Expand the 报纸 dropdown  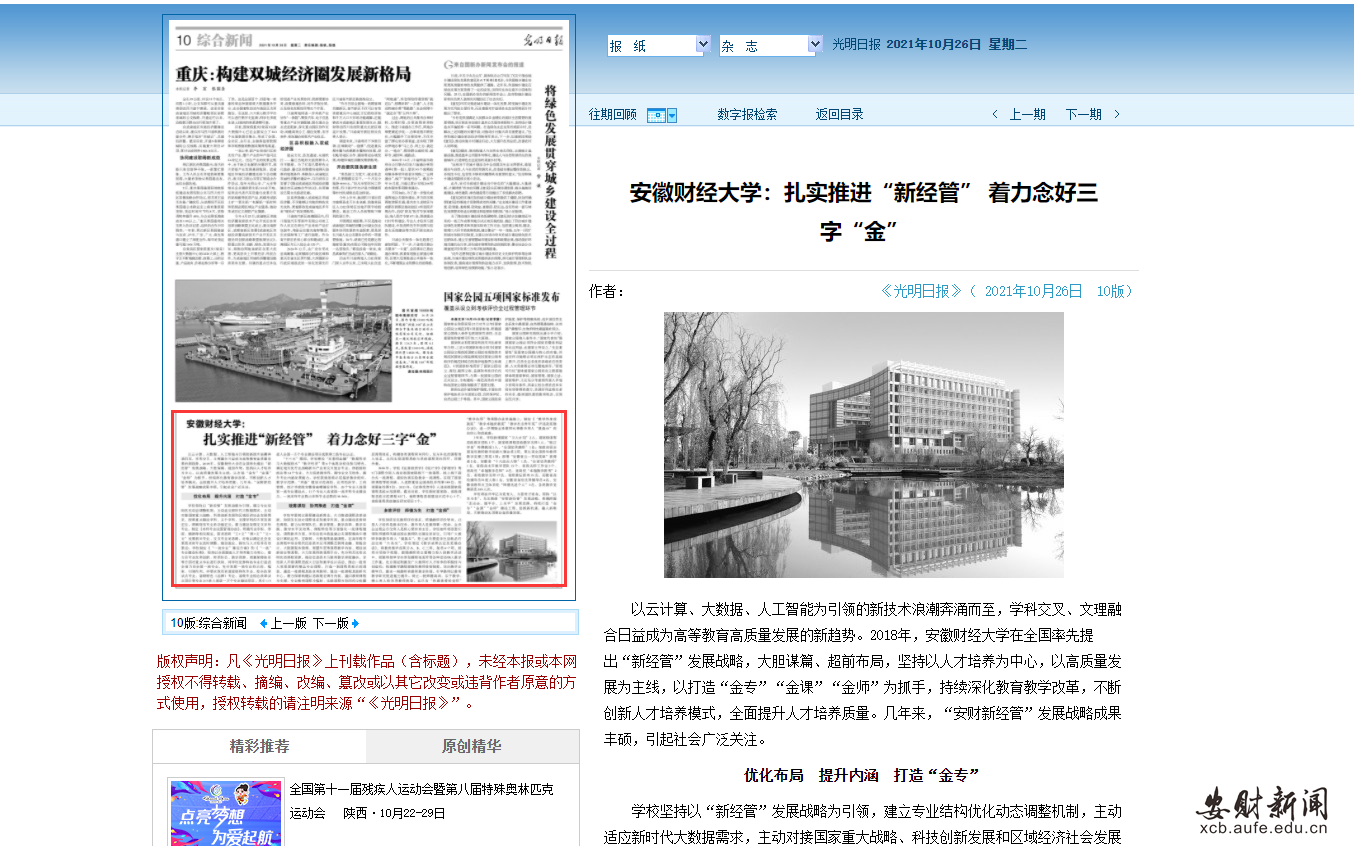658,46
